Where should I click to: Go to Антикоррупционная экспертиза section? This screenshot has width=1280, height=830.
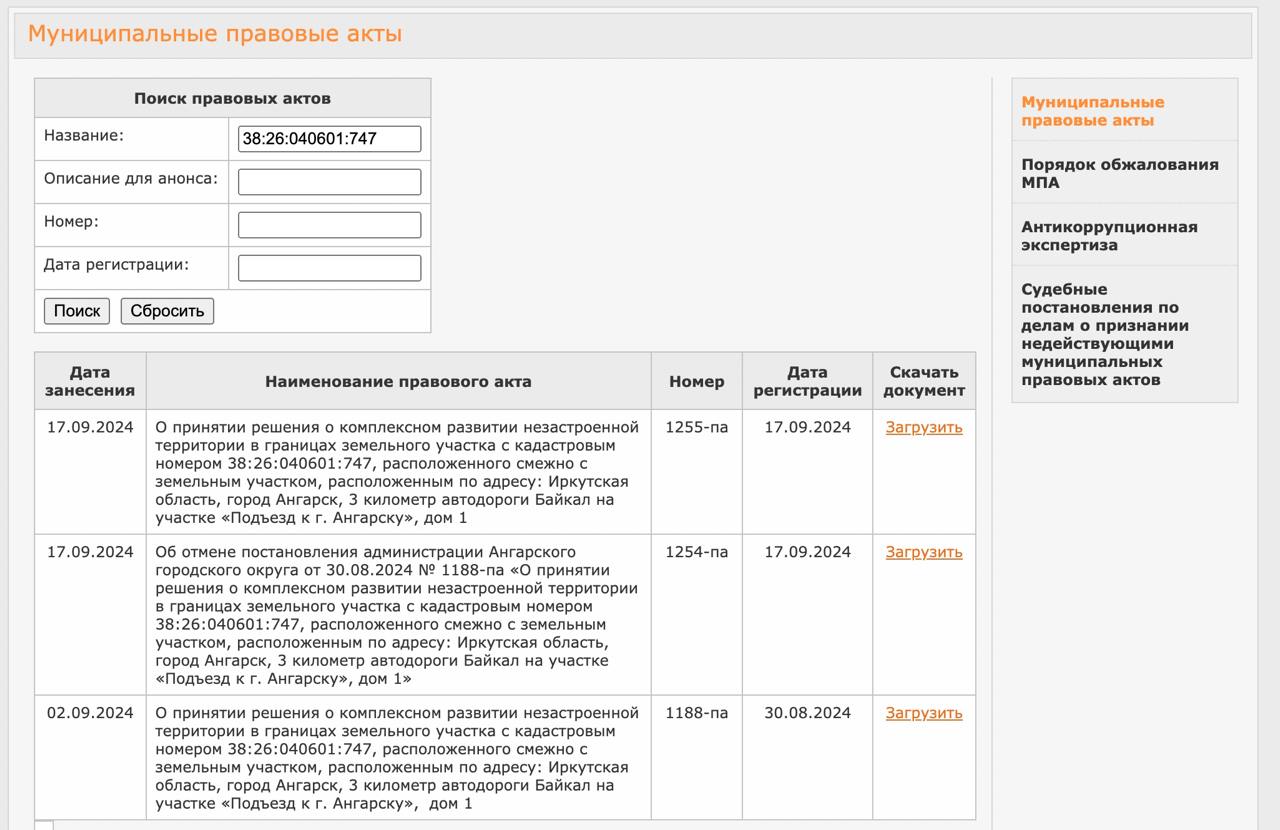(1108, 235)
